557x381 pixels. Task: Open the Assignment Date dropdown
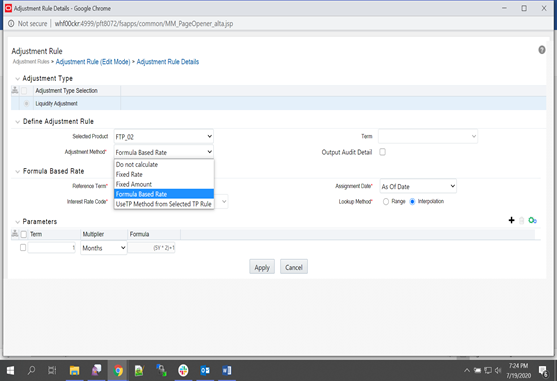(x=418, y=186)
